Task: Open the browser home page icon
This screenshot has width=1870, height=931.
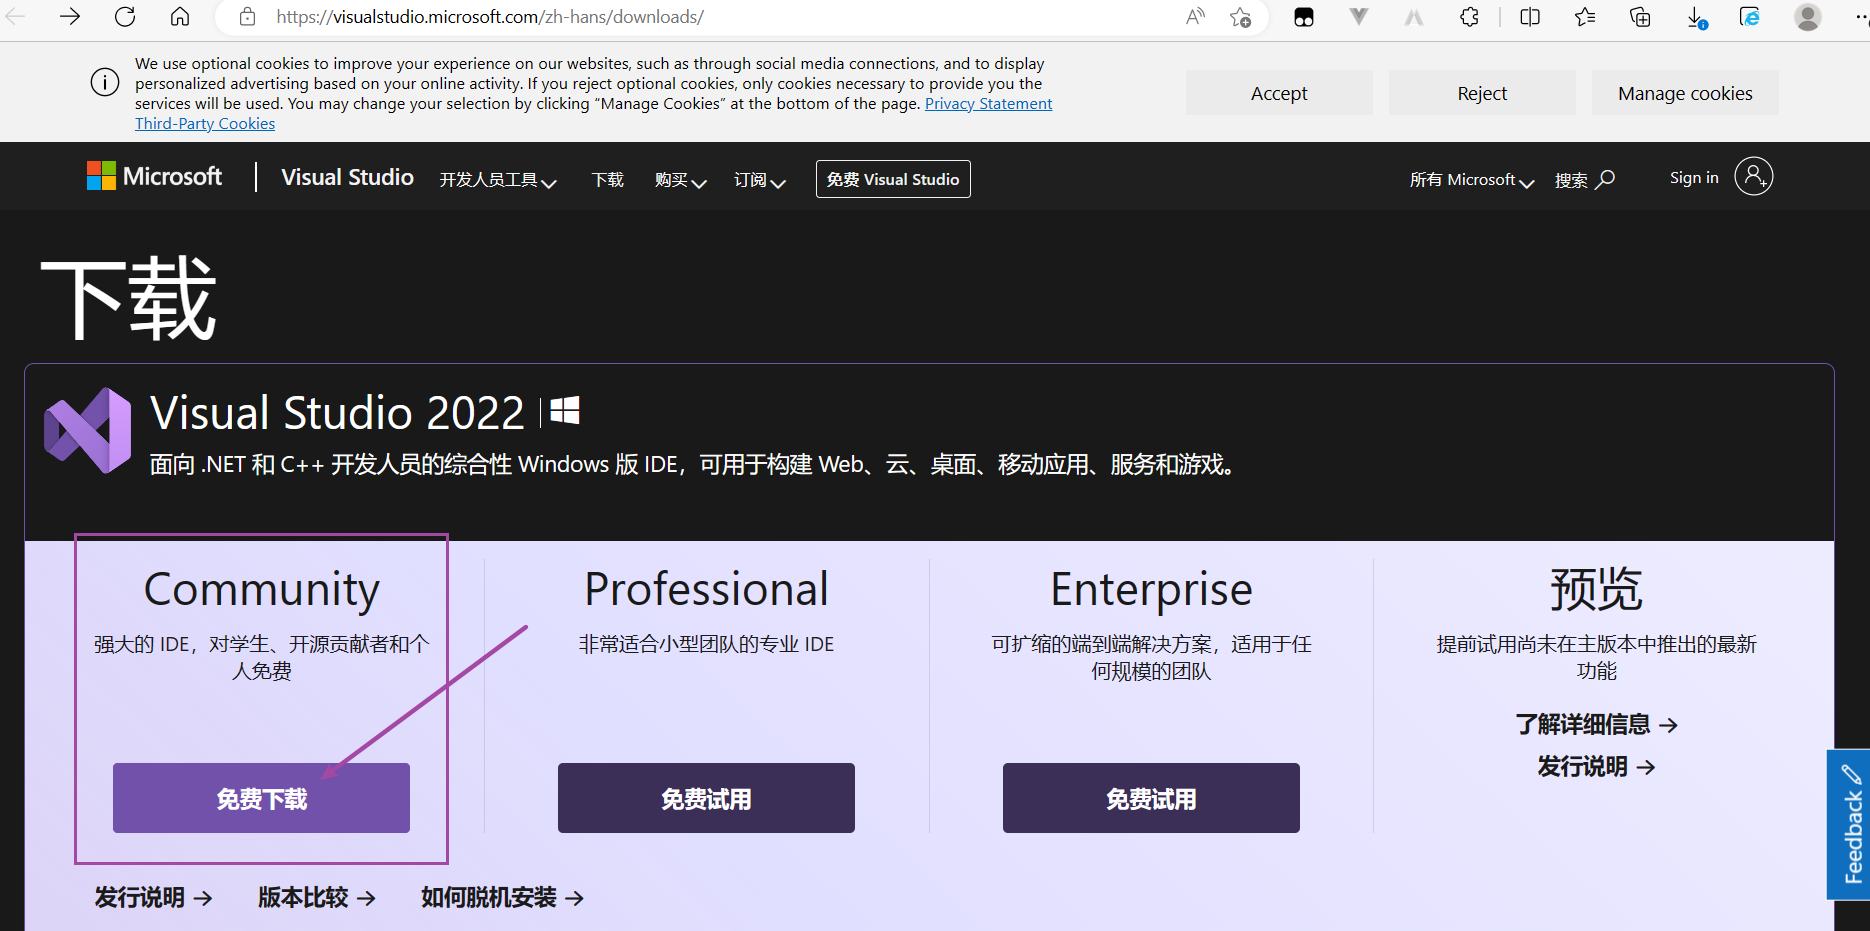Action: point(180,17)
